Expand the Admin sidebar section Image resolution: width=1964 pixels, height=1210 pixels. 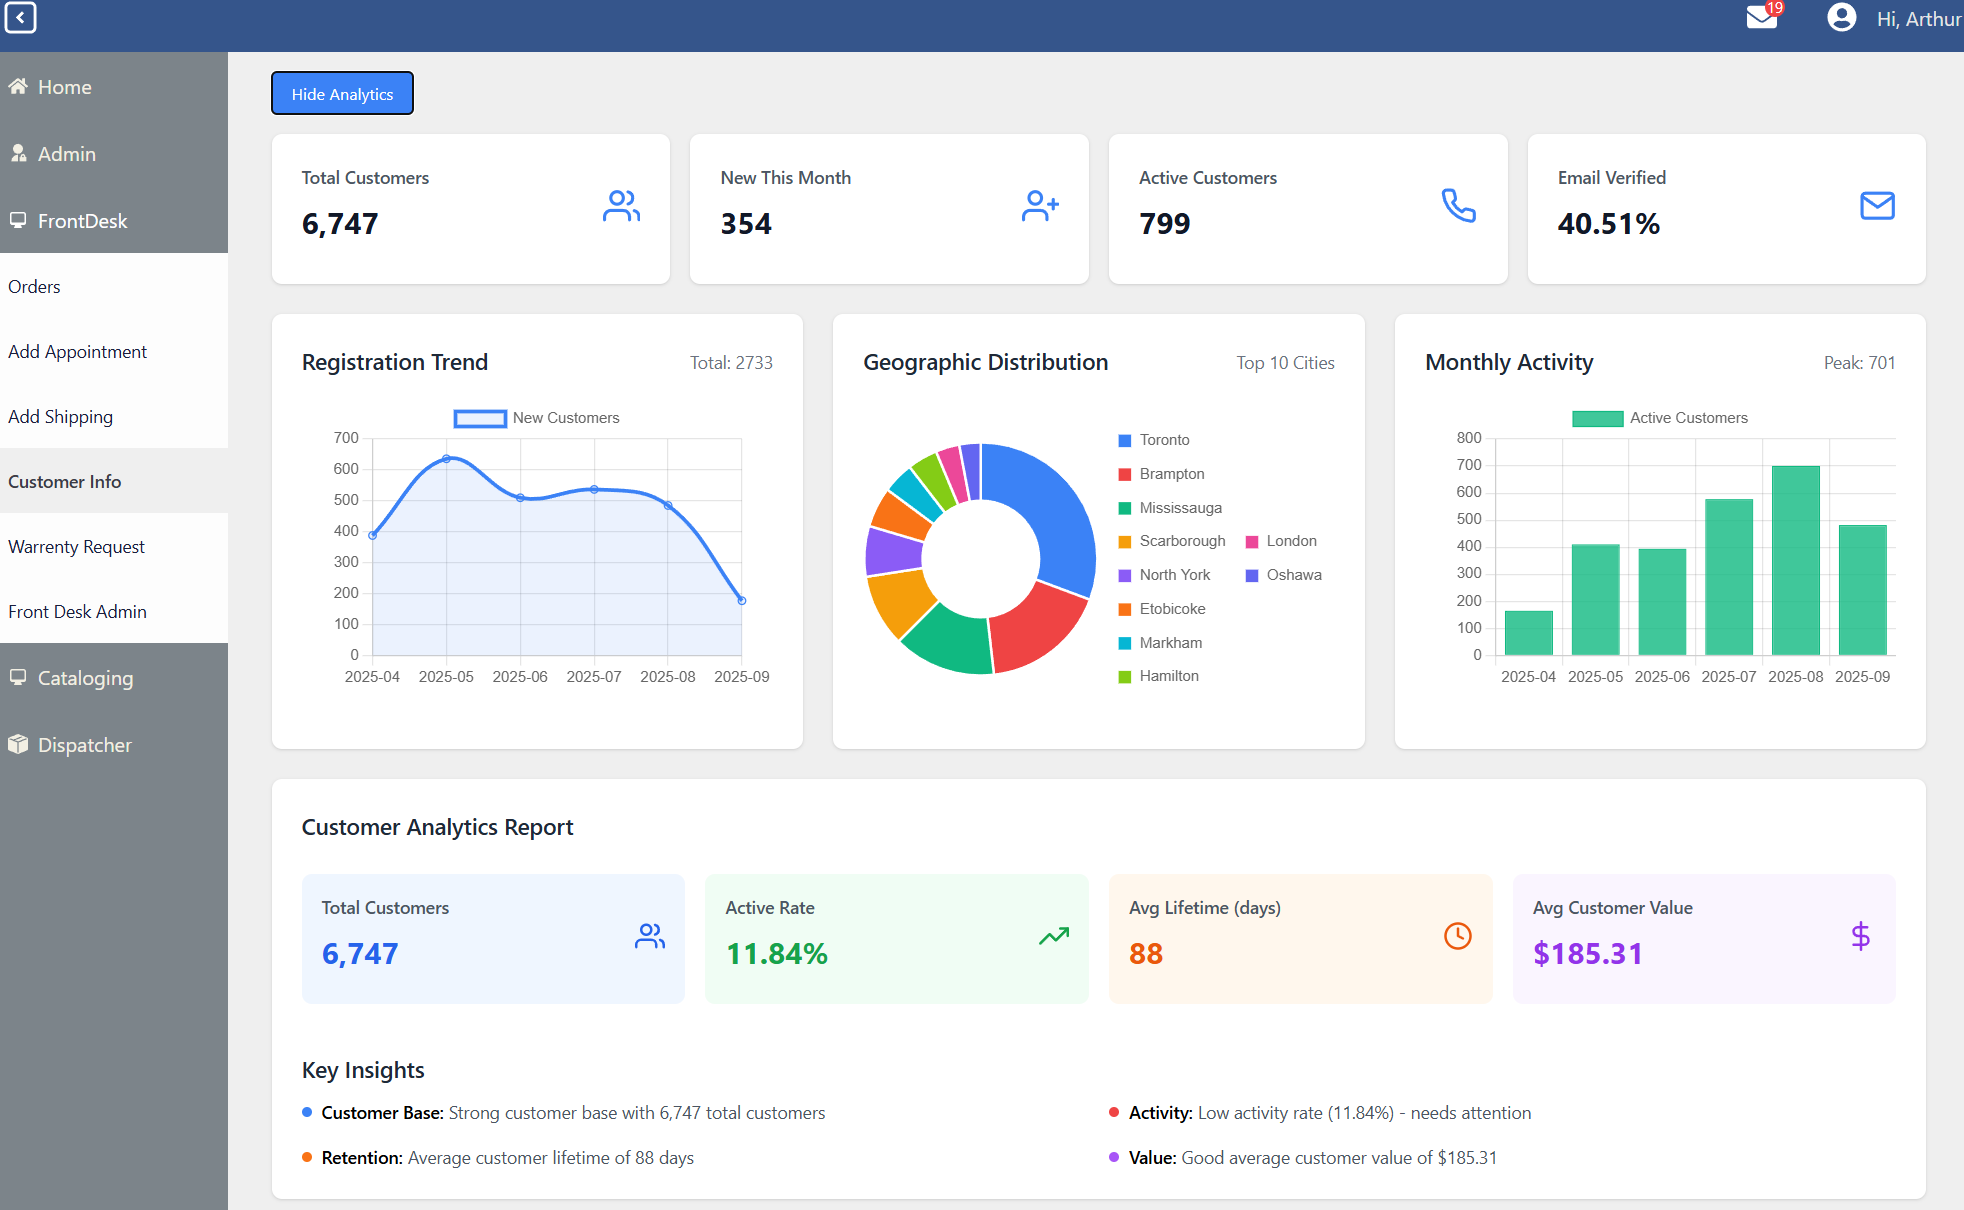[x=66, y=154]
